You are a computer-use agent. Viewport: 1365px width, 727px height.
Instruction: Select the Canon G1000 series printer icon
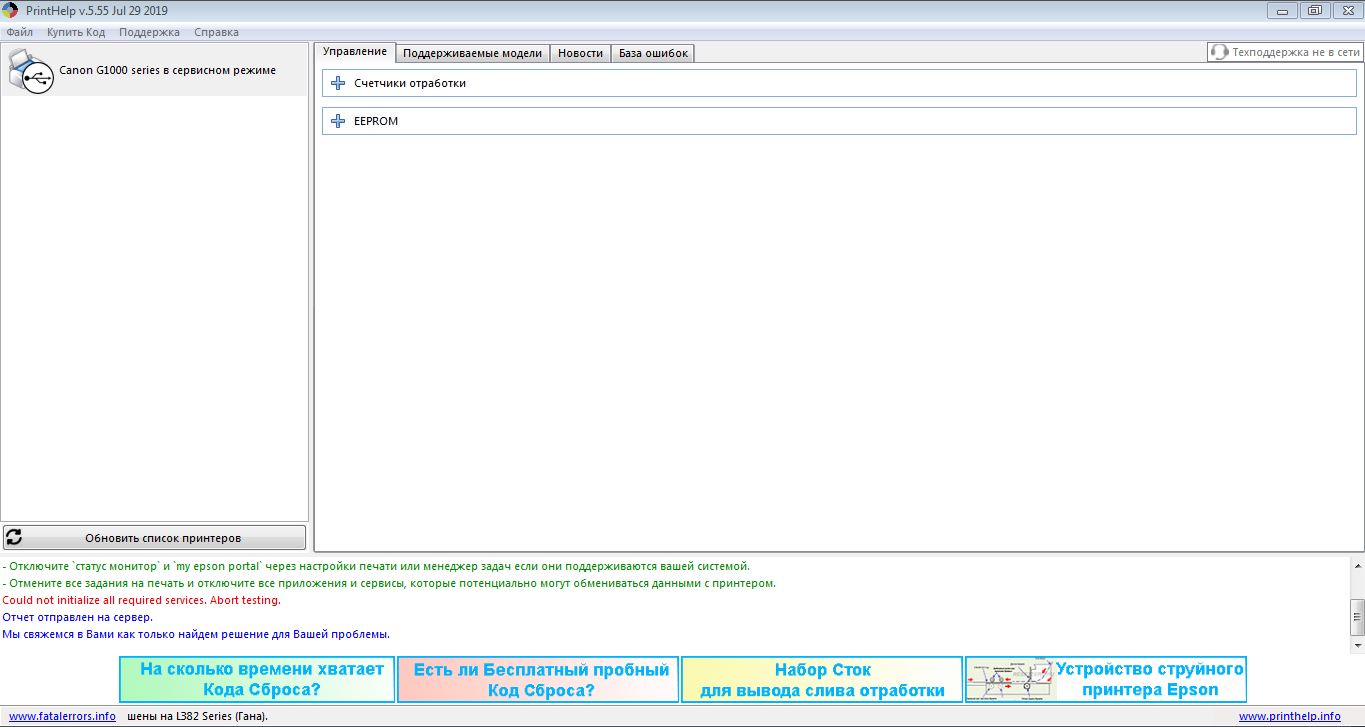pos(30,71)
